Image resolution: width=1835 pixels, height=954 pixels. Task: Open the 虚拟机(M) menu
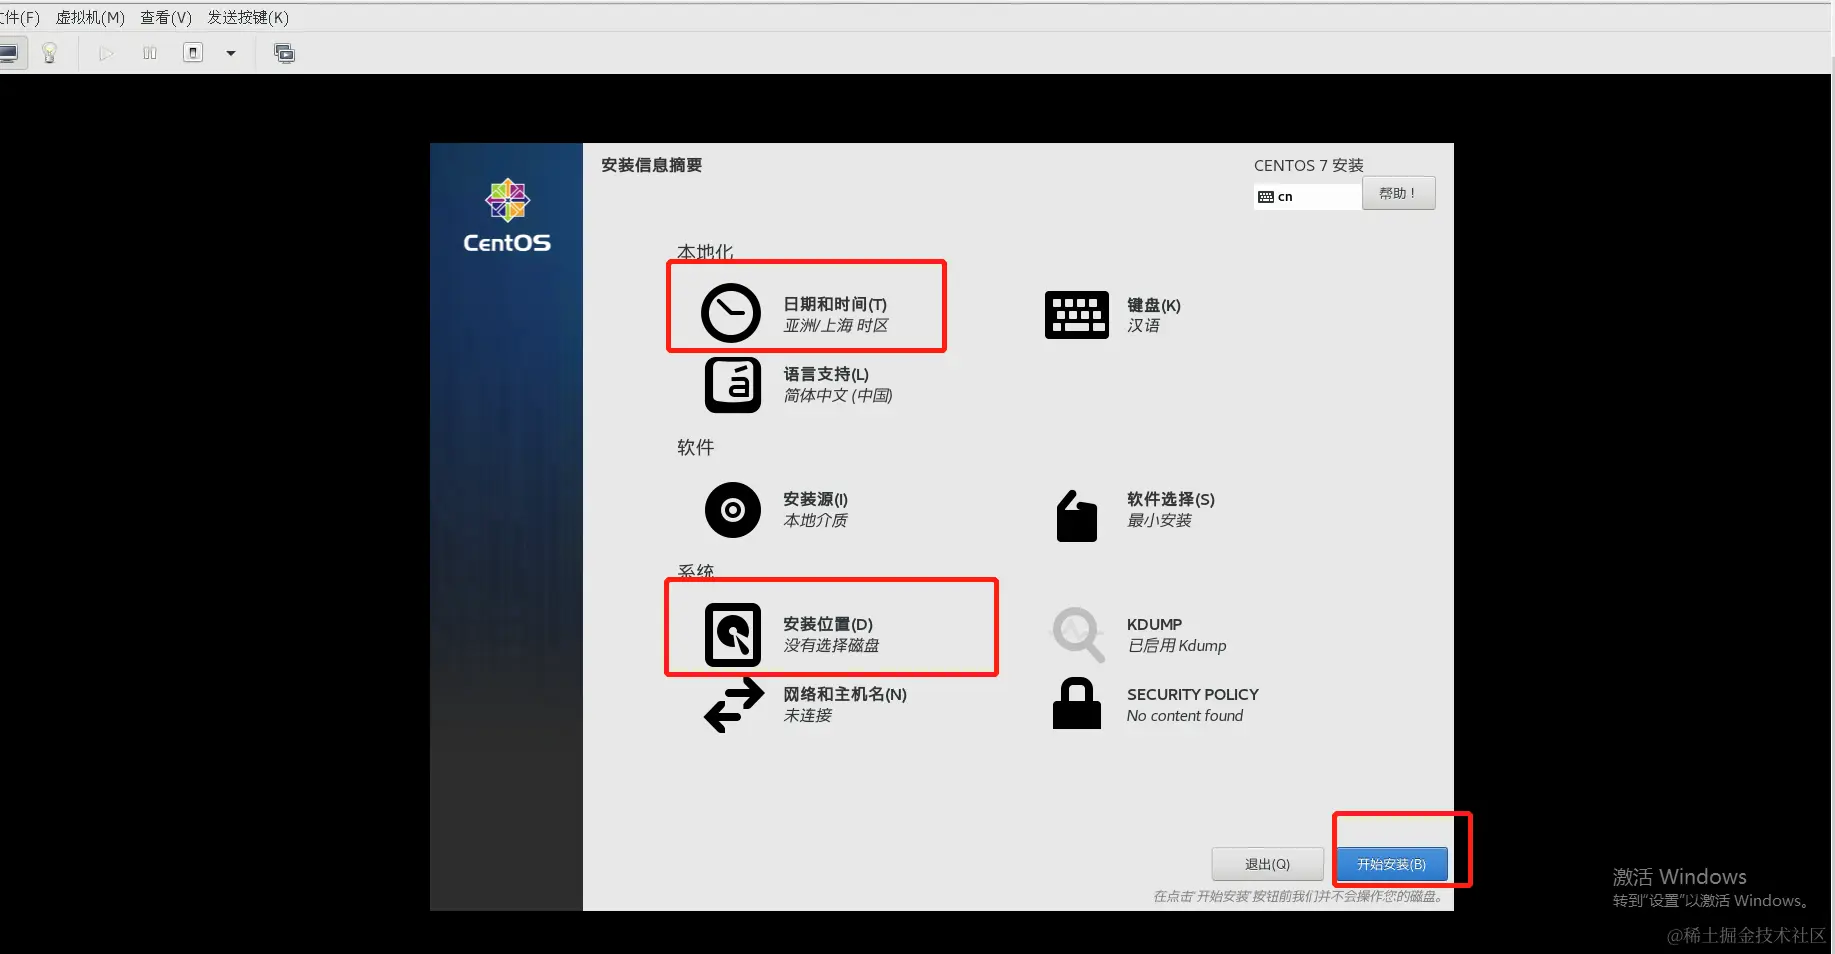89,17
